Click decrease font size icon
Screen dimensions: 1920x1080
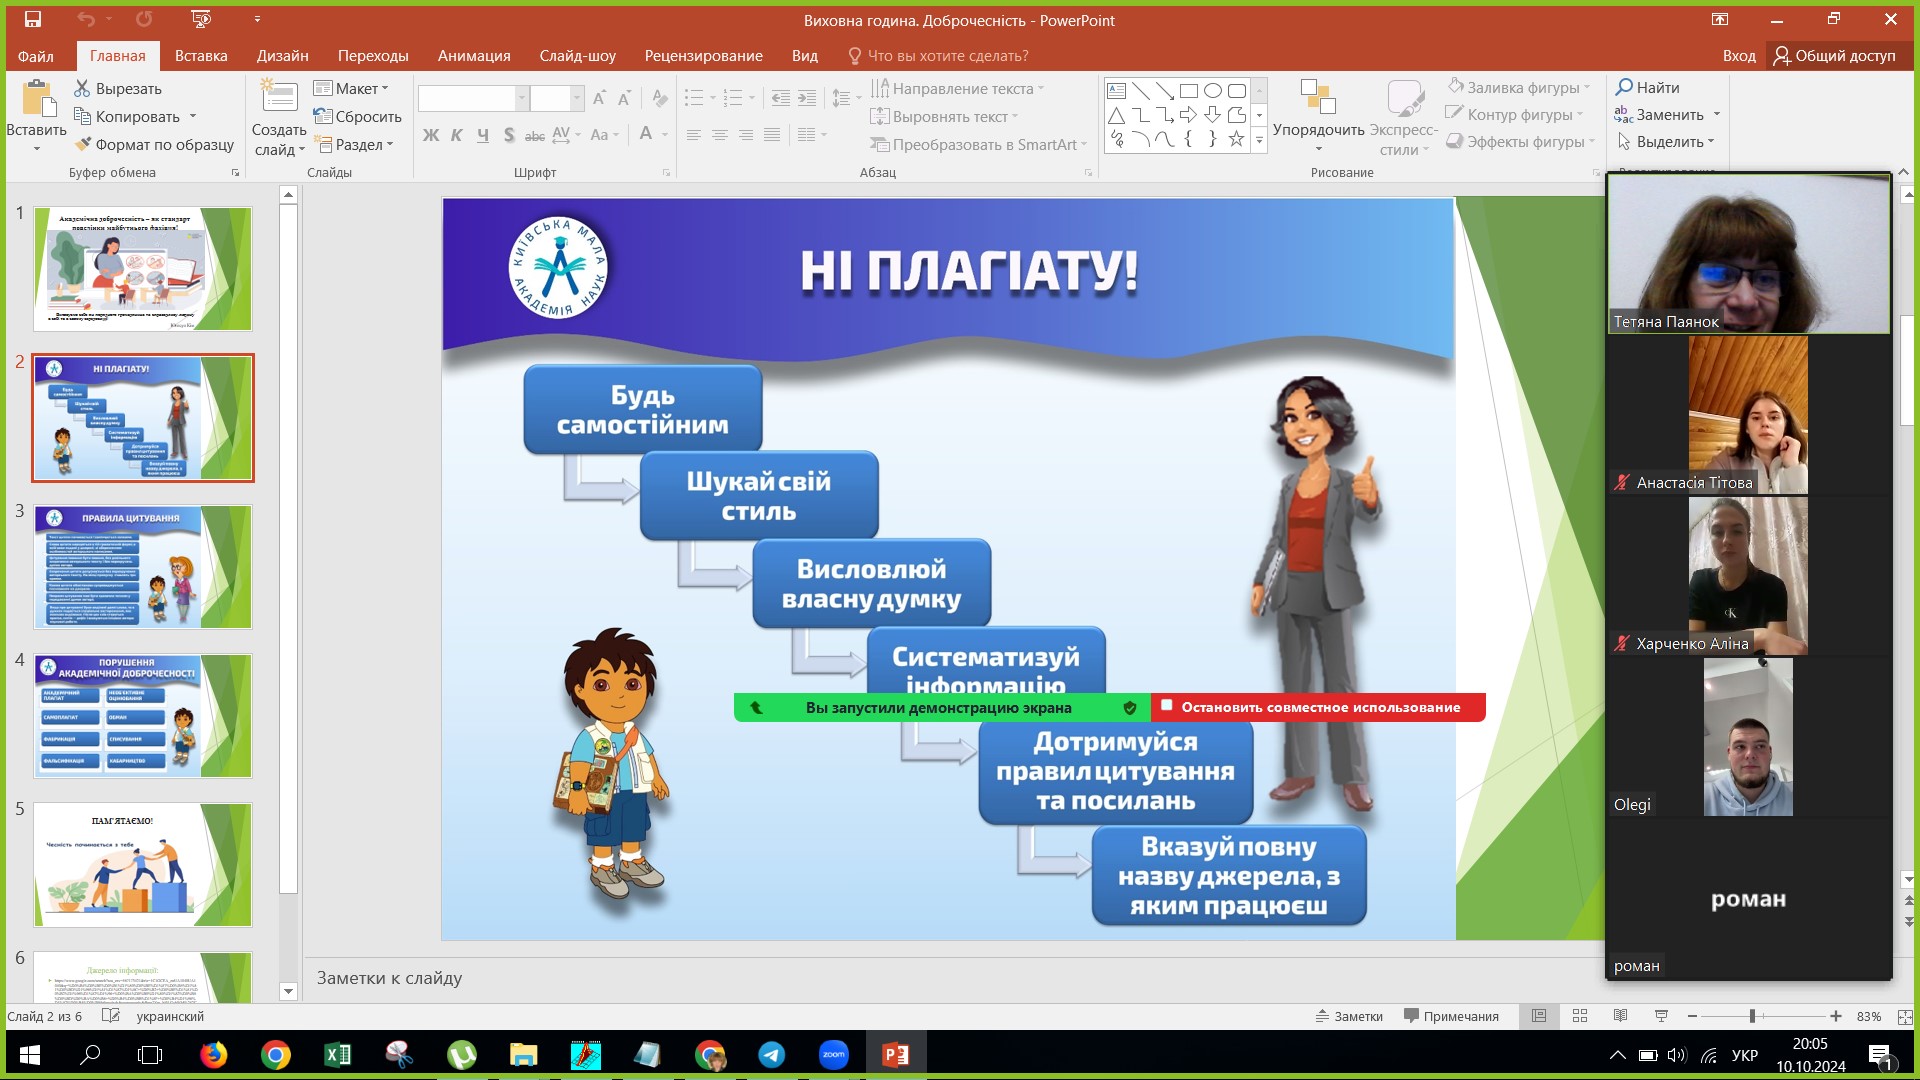pyautogui.click(x=624, y=98)
